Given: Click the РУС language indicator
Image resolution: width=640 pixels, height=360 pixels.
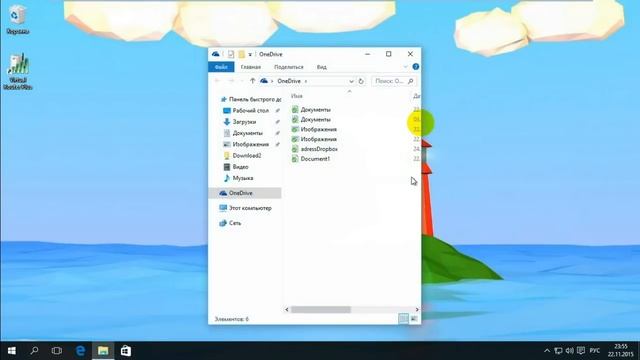Looking at the screenshot, I should 595,351.
